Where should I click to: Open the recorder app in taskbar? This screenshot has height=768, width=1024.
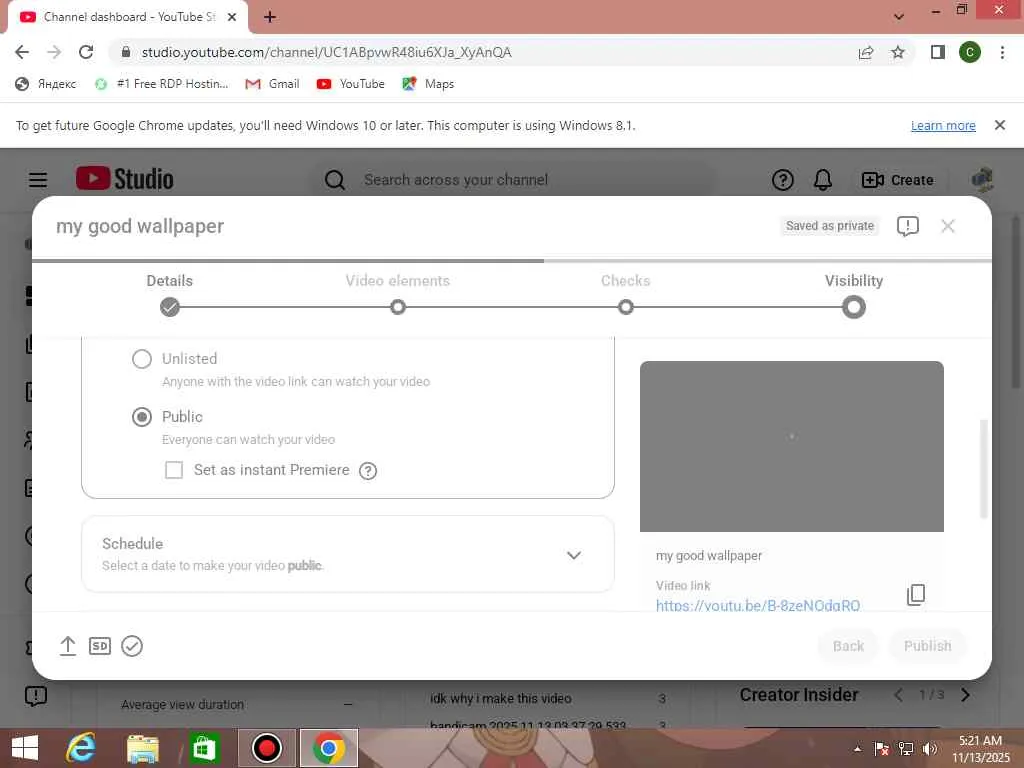coord(266,748)
